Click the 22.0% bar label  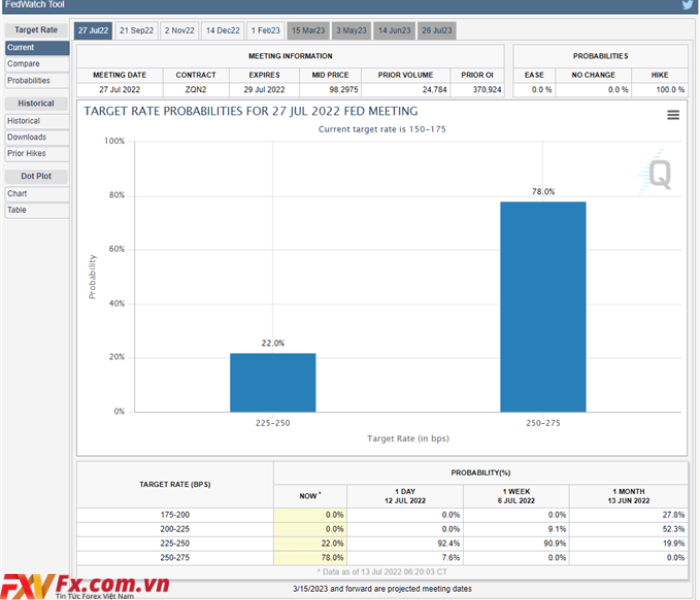[273, 343]
